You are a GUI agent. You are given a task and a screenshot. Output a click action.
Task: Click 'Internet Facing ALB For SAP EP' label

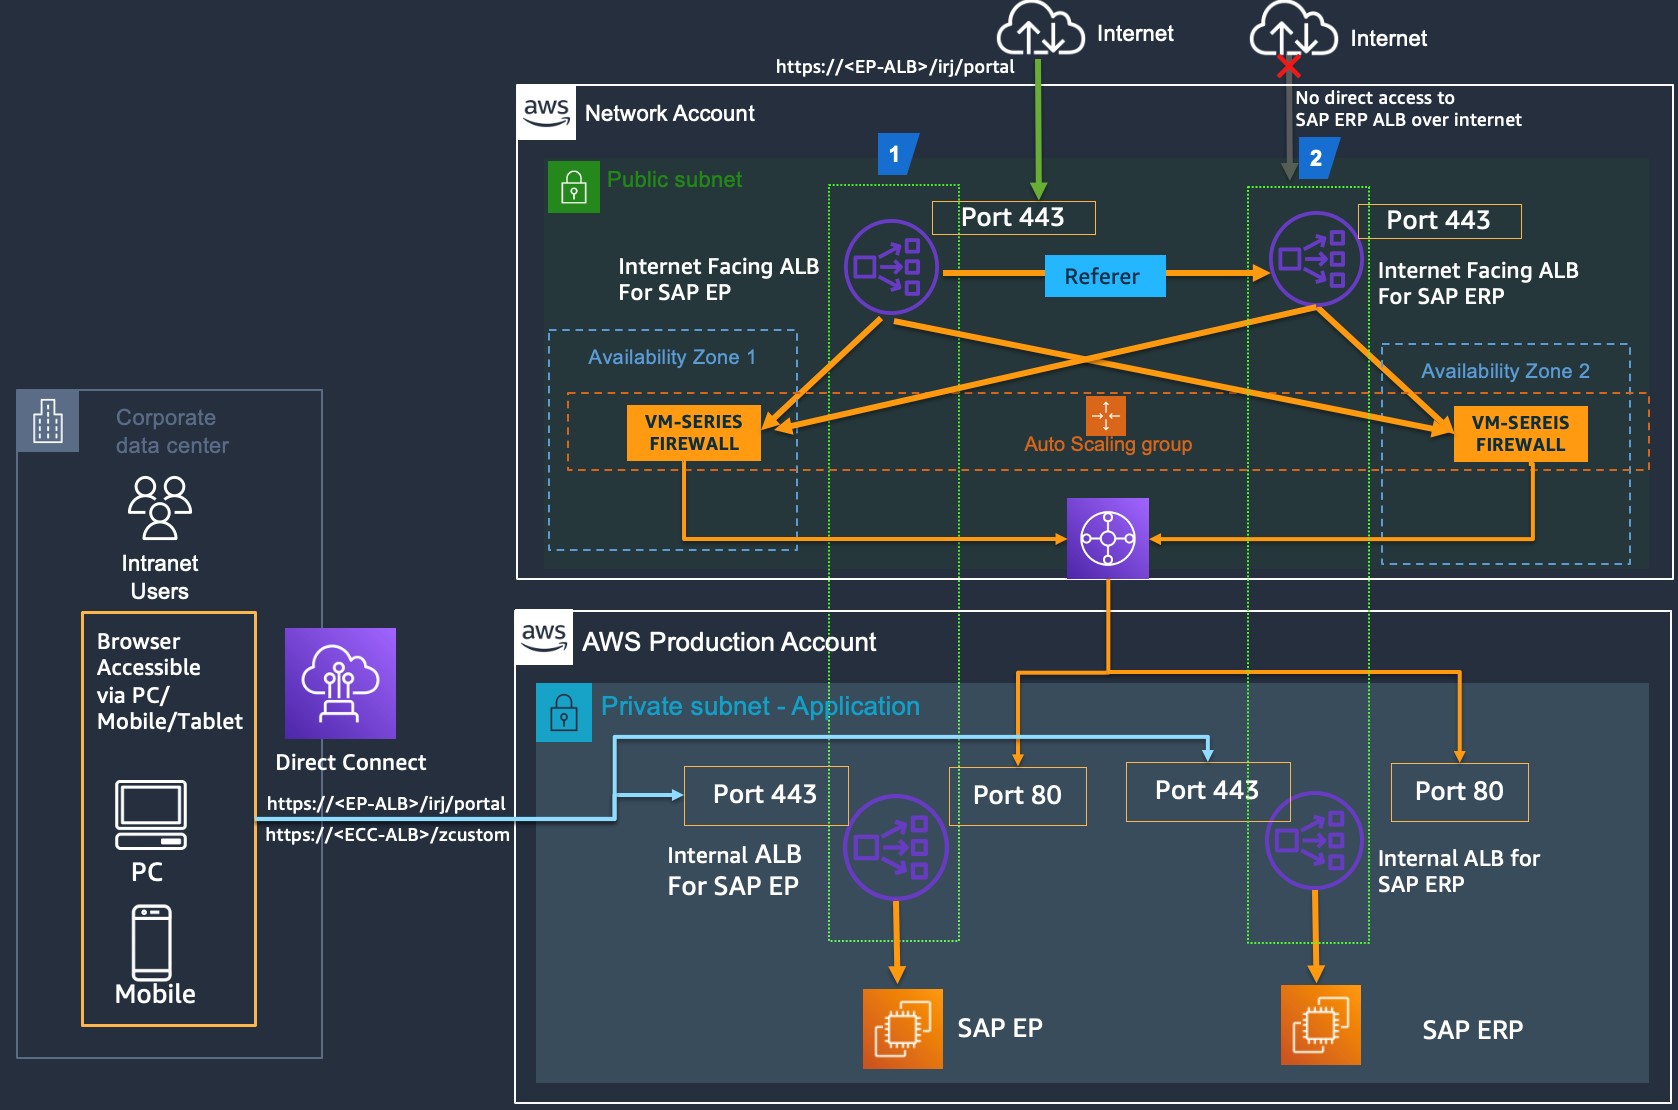click(718, 279)
